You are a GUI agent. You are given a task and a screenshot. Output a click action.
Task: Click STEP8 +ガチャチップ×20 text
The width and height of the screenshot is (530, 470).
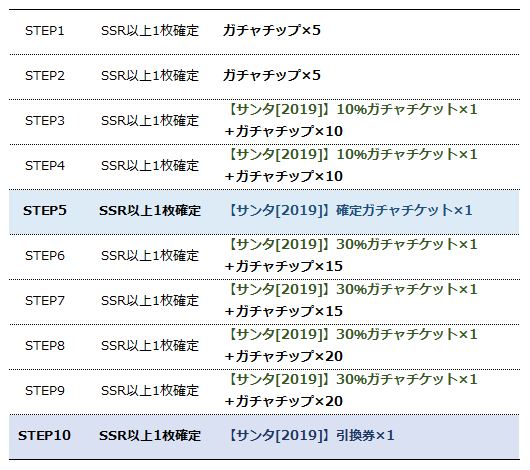pyautogui.click(x=283, y=356)
